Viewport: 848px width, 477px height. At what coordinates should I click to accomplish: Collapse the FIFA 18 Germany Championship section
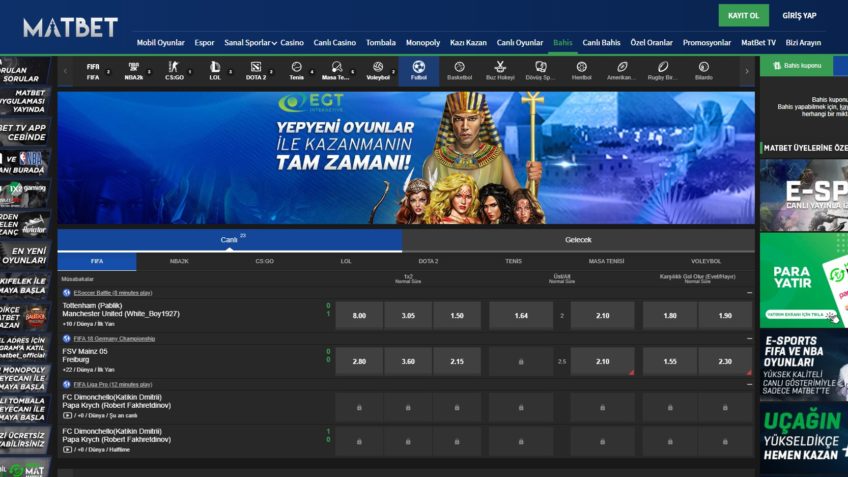point(749,339)
